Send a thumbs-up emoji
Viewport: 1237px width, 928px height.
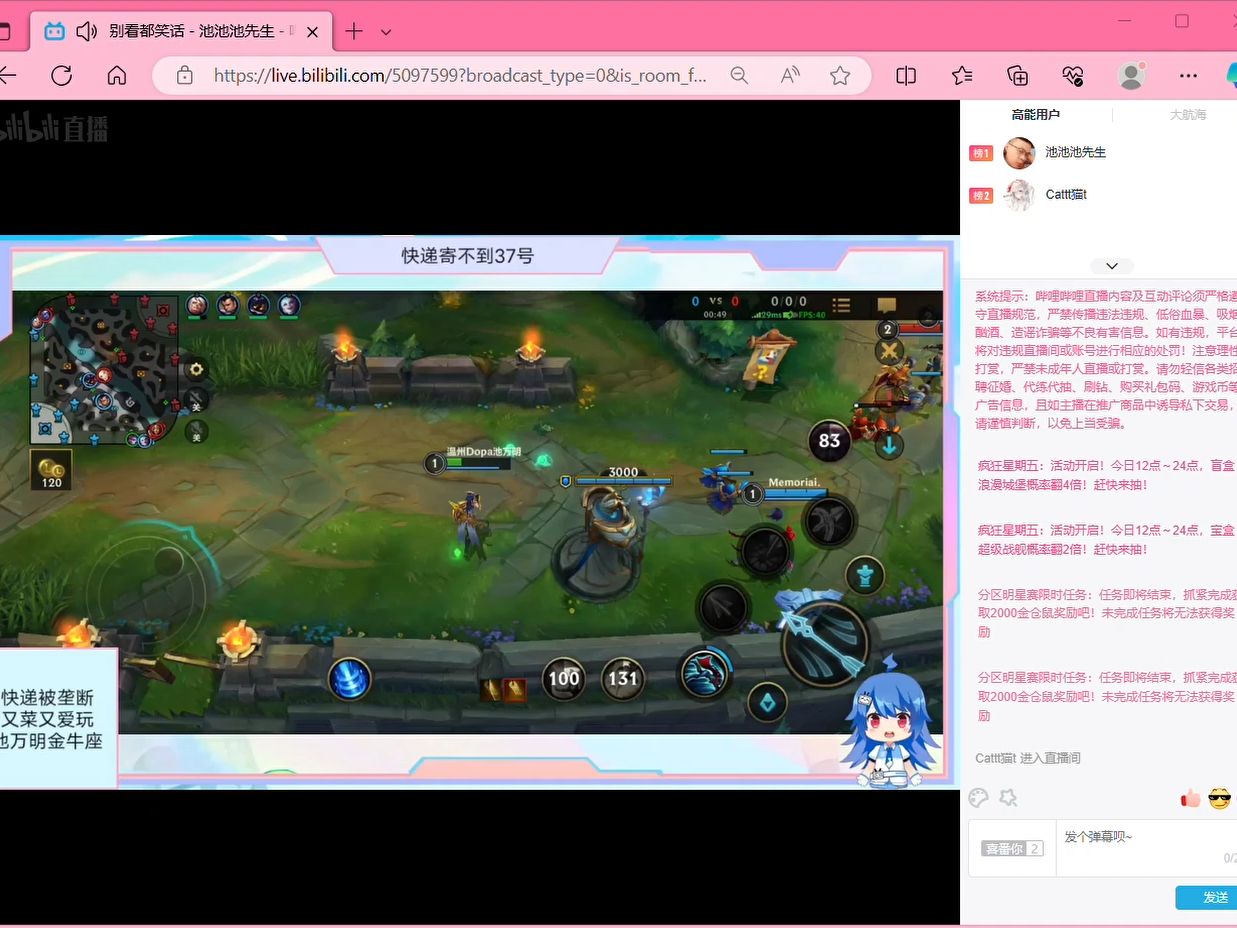coord(1190,798)
